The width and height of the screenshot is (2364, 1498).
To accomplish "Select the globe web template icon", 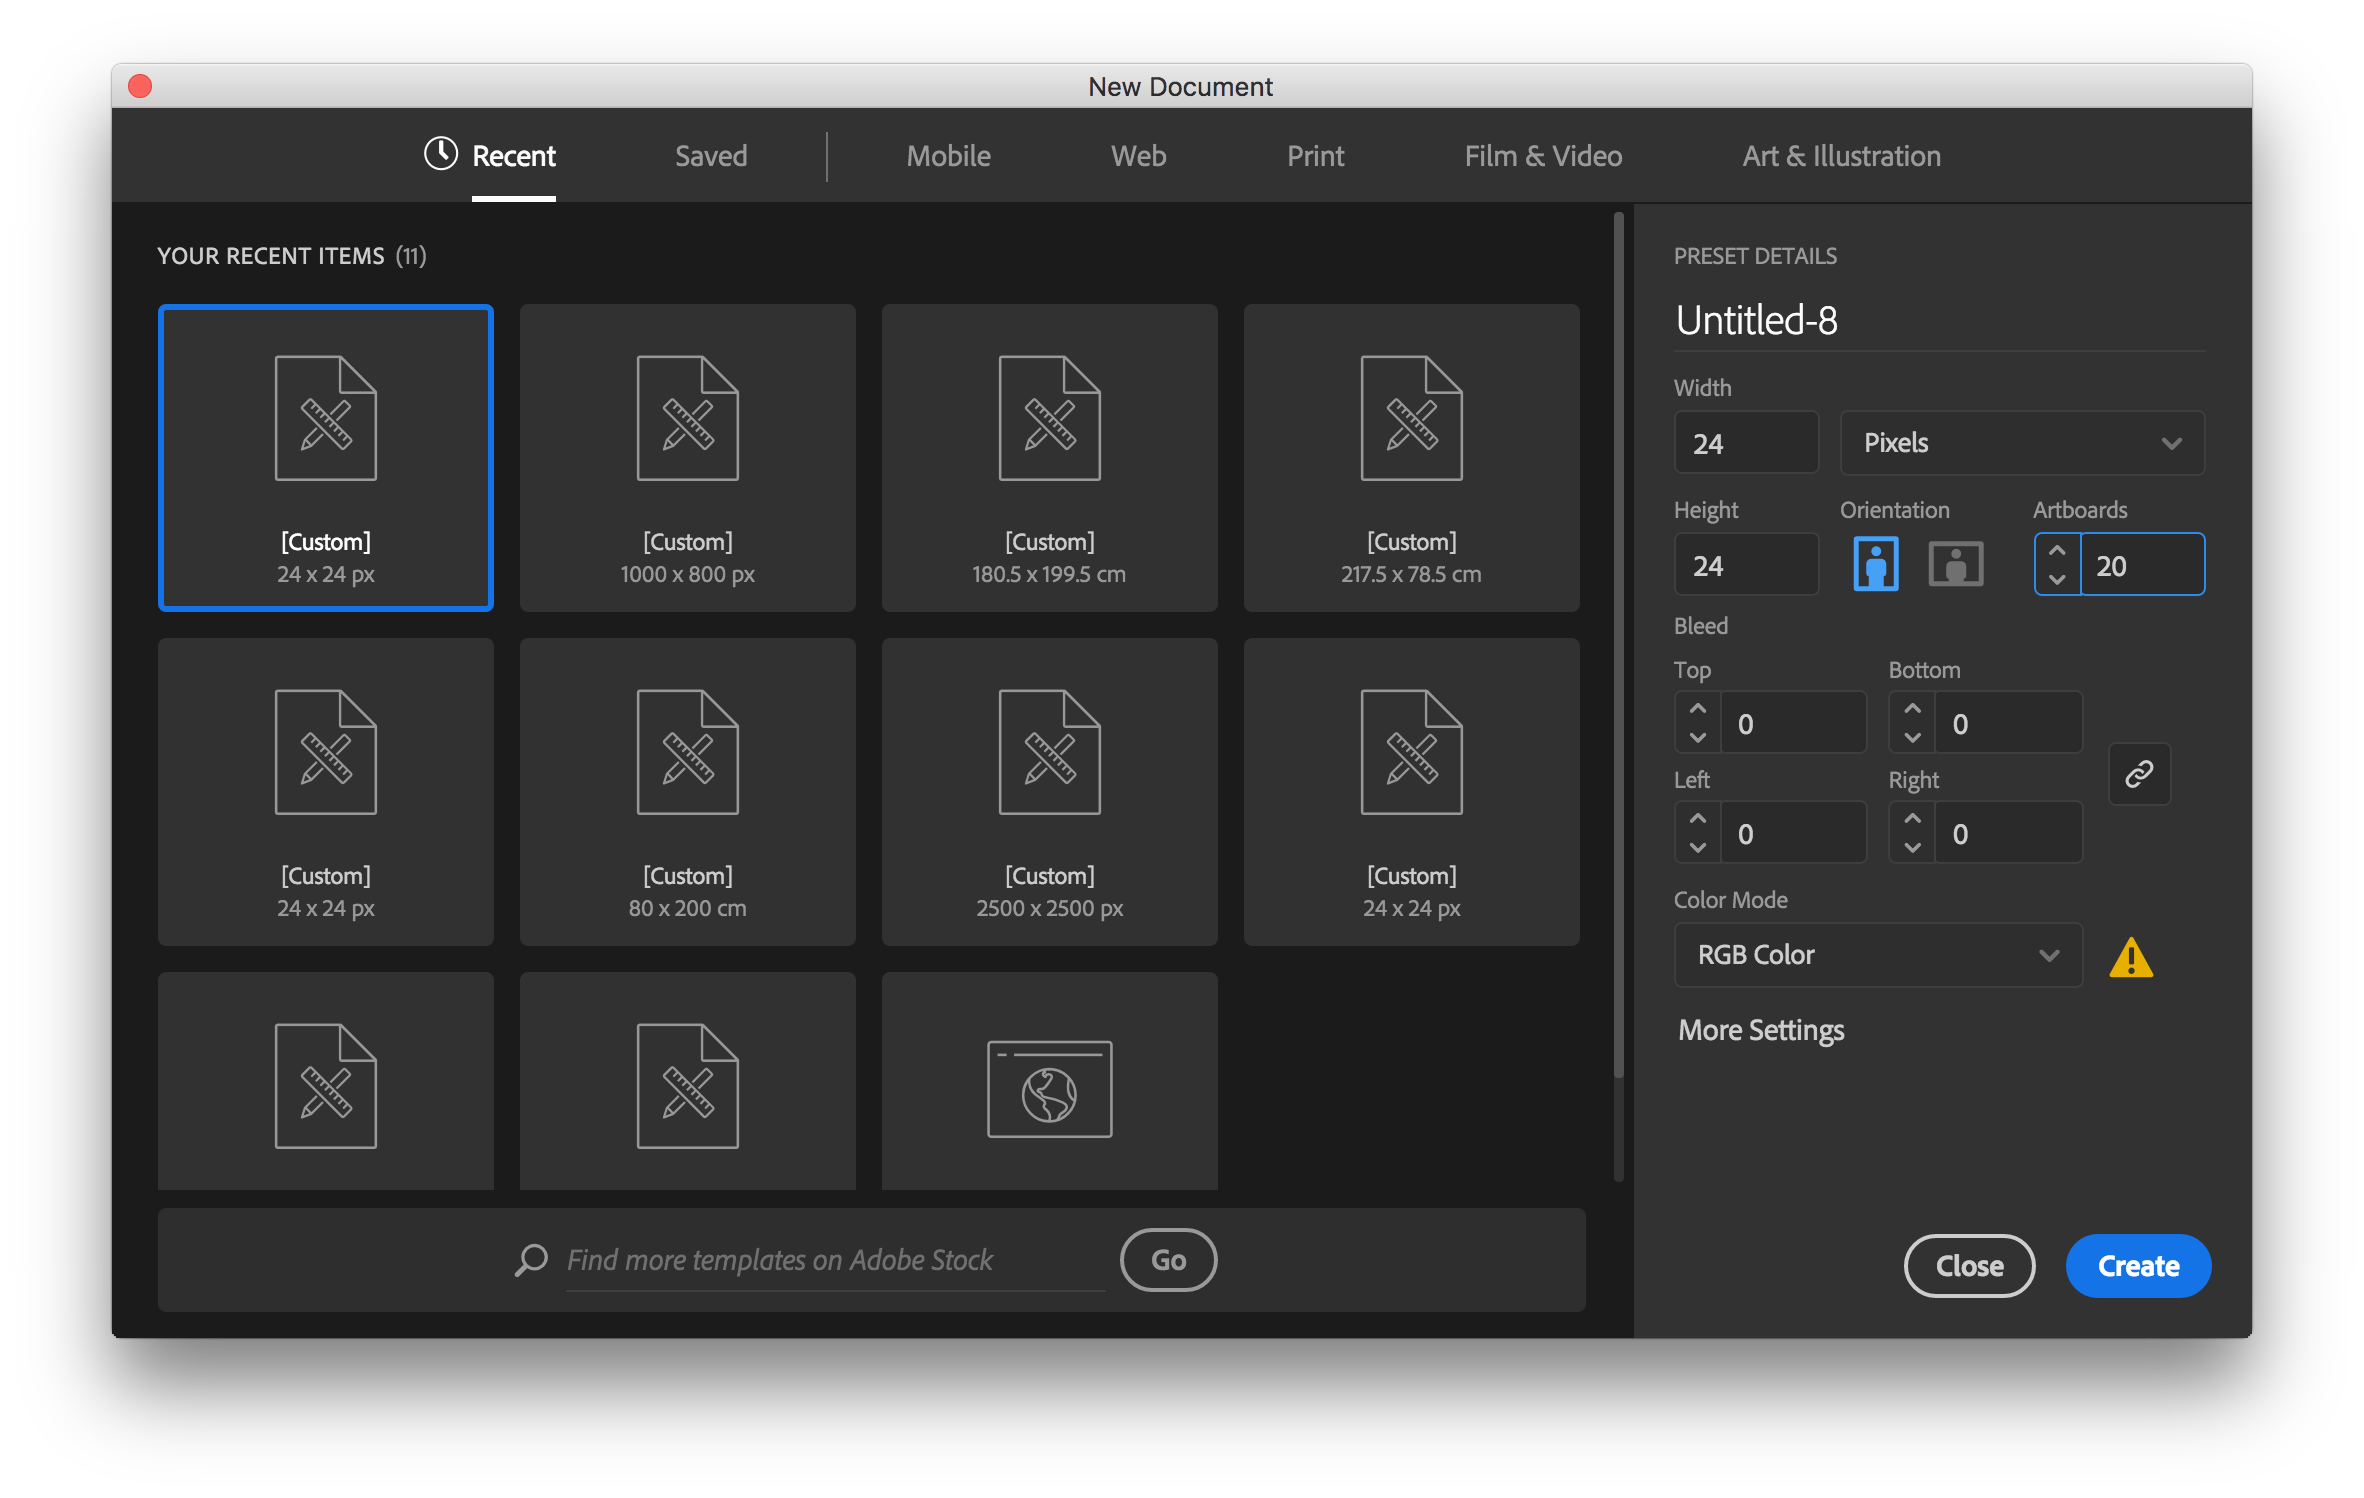I will pyautogui.click(x=1049, y=1090).
